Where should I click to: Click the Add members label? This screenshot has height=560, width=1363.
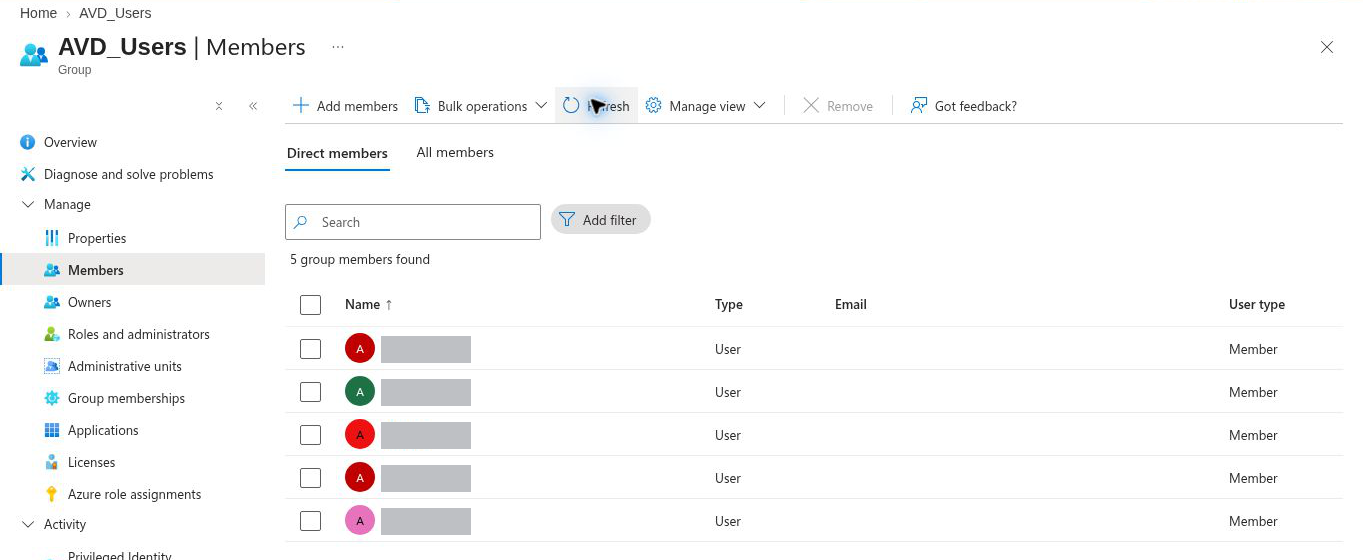point(357,106)
